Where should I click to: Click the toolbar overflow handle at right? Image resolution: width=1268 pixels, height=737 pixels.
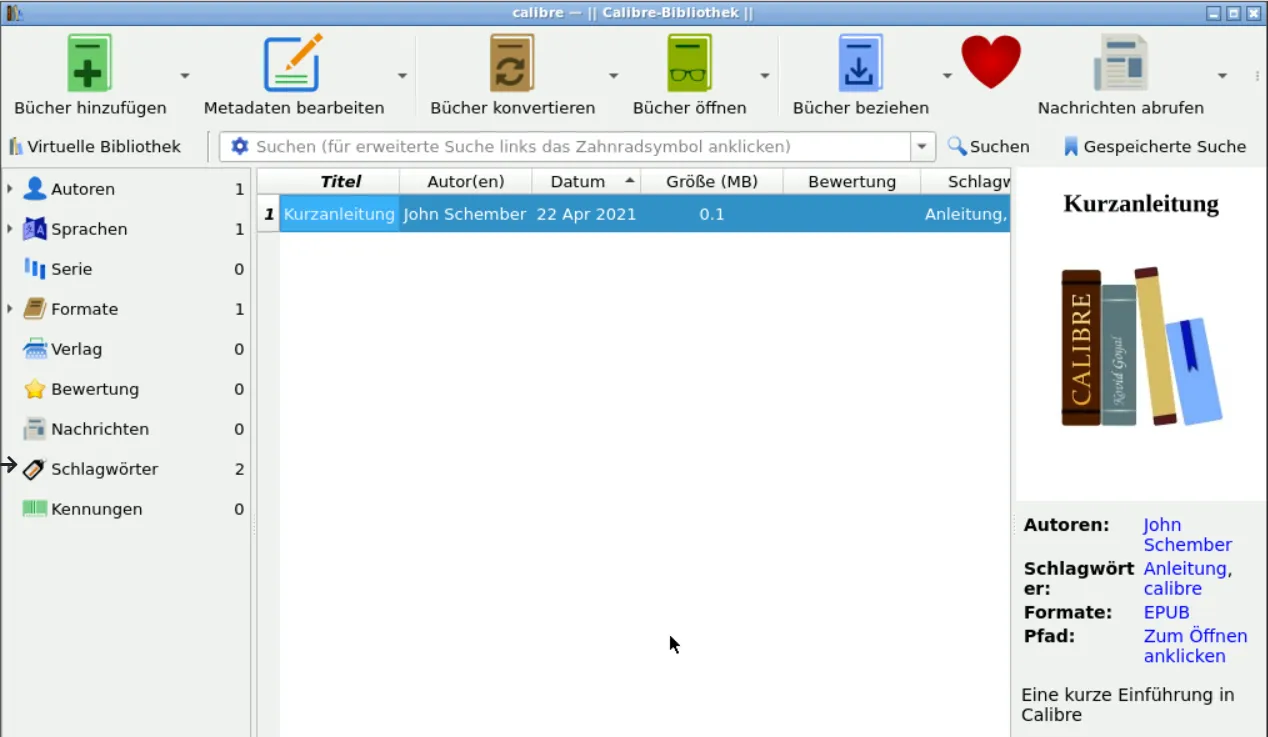pyautogui.click(x=1257, y=76)
